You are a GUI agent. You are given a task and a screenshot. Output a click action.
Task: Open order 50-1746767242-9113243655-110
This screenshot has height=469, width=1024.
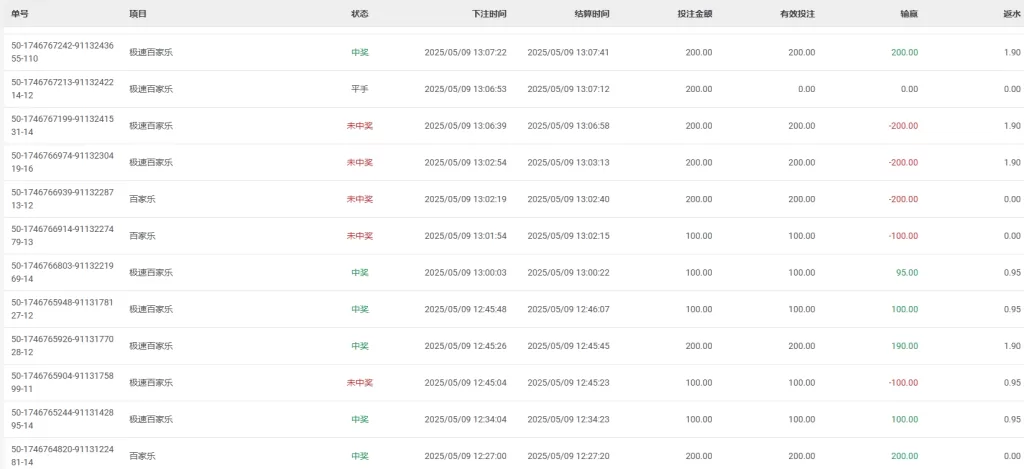pos(56,52)
